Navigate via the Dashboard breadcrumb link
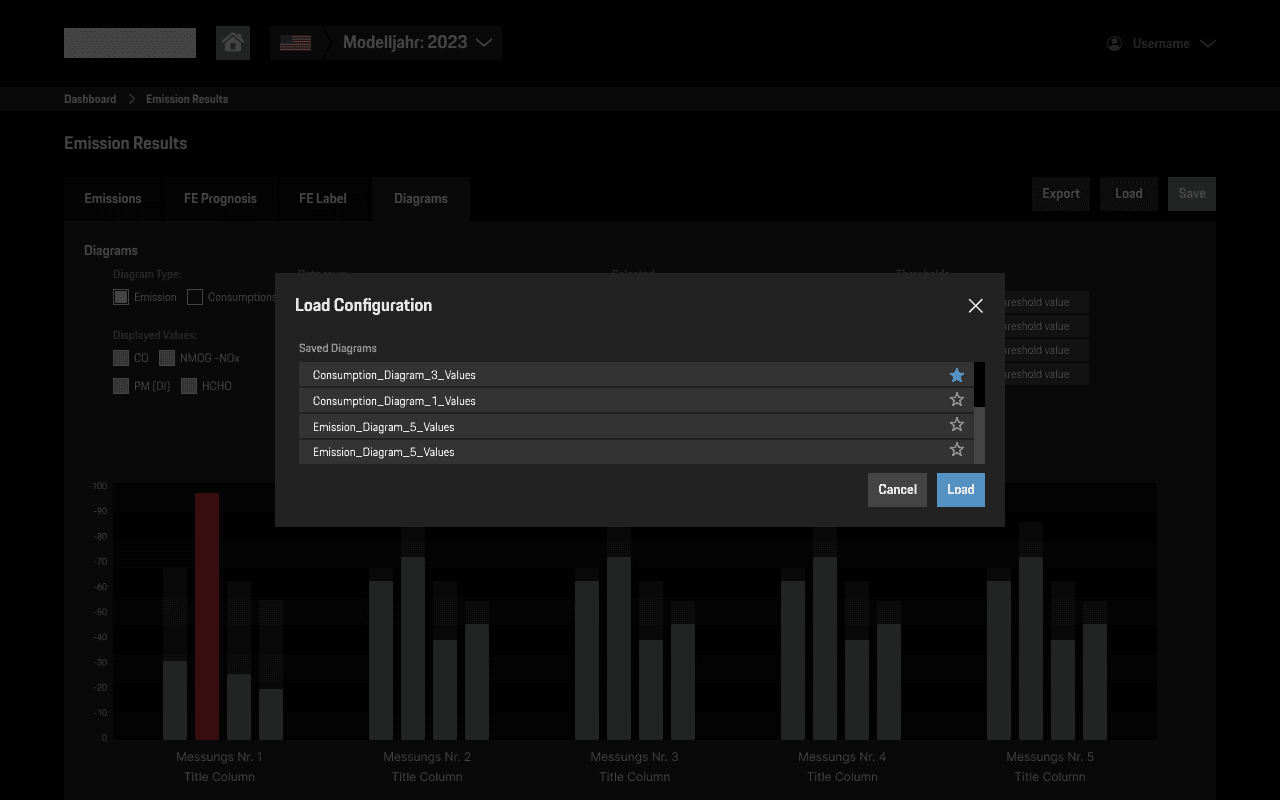Screen dimensions: 1280x800 pos(90,98)
